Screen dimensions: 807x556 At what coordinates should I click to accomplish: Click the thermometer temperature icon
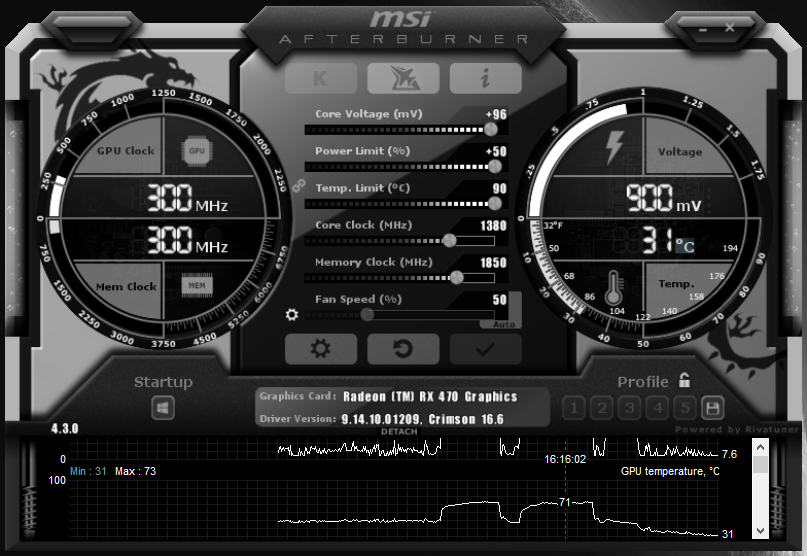click(x=613, y=288)
